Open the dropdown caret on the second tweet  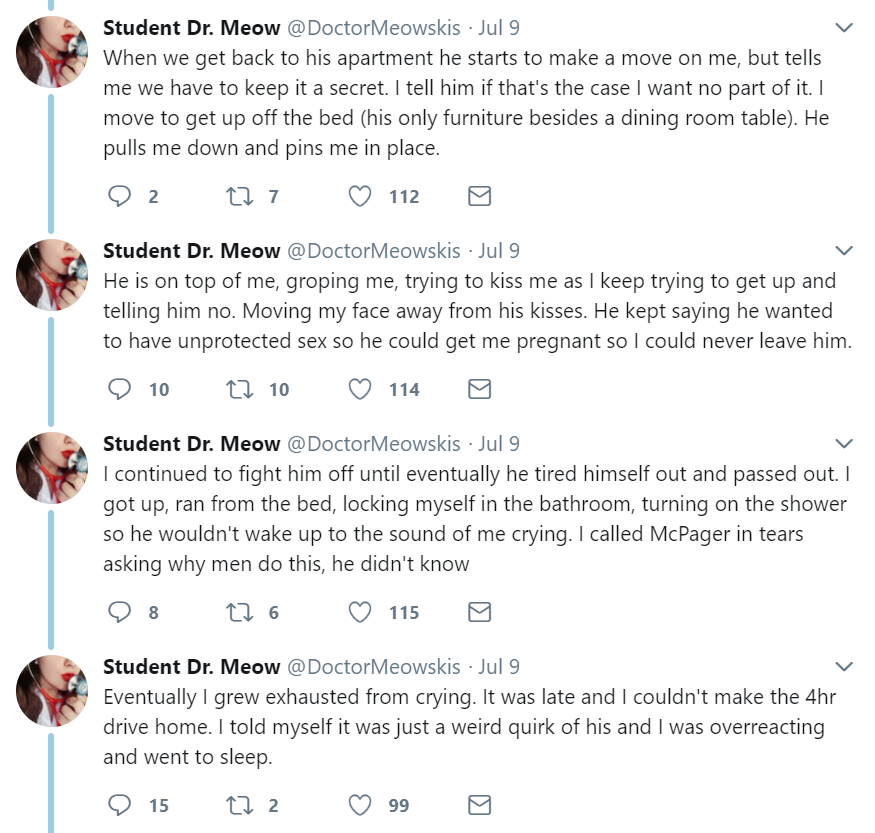(x=843, y=250)
